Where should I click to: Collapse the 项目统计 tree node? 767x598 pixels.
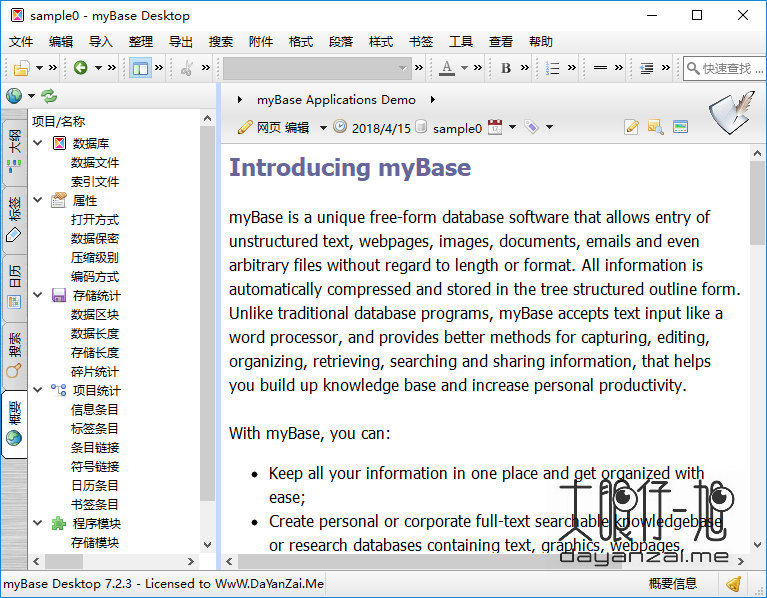38,390
